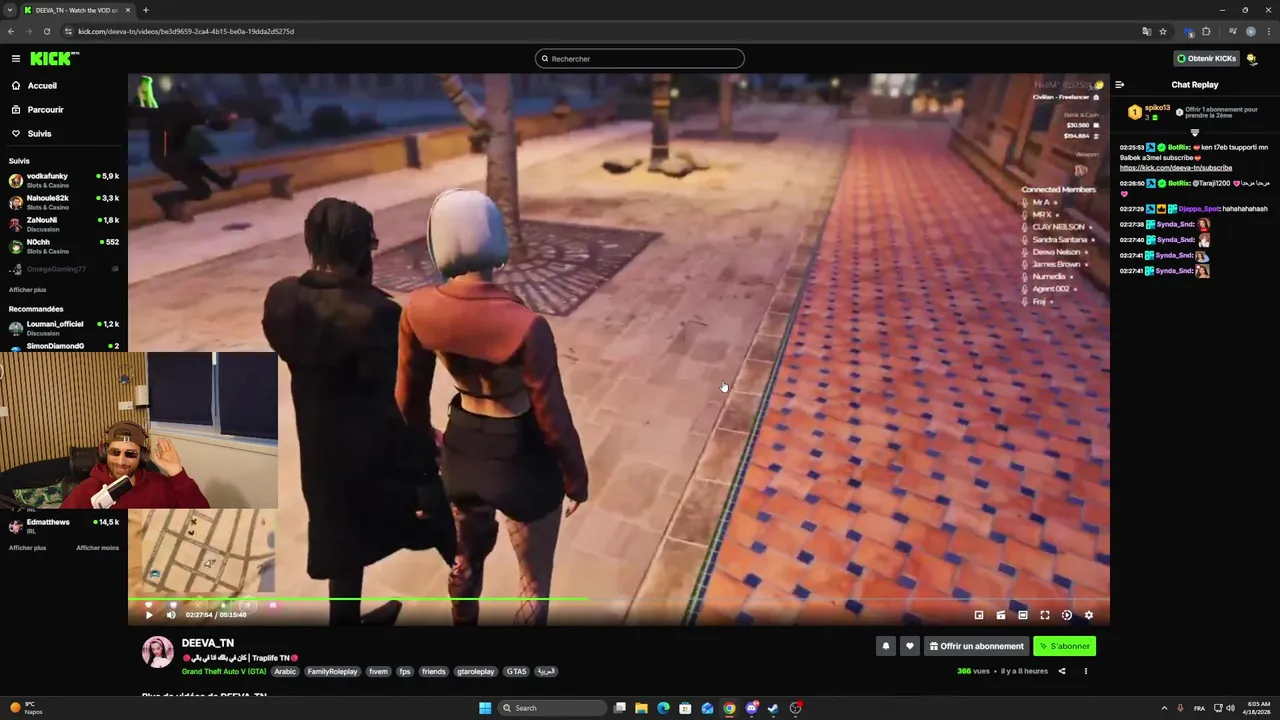Open followed channel ZaNouNi
Image resolution: width=1280 pixels, height=720 pixels.
[64, 224]
